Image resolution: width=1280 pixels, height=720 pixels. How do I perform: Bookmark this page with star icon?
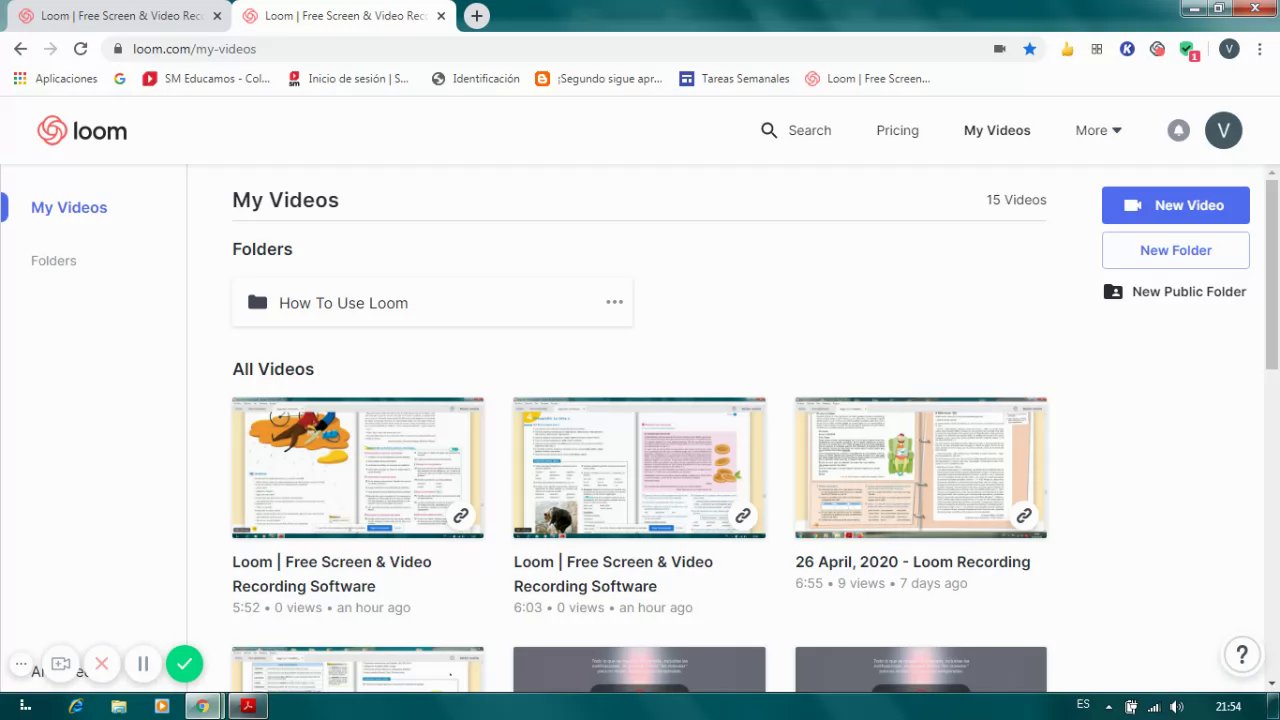click(1029, 48)
